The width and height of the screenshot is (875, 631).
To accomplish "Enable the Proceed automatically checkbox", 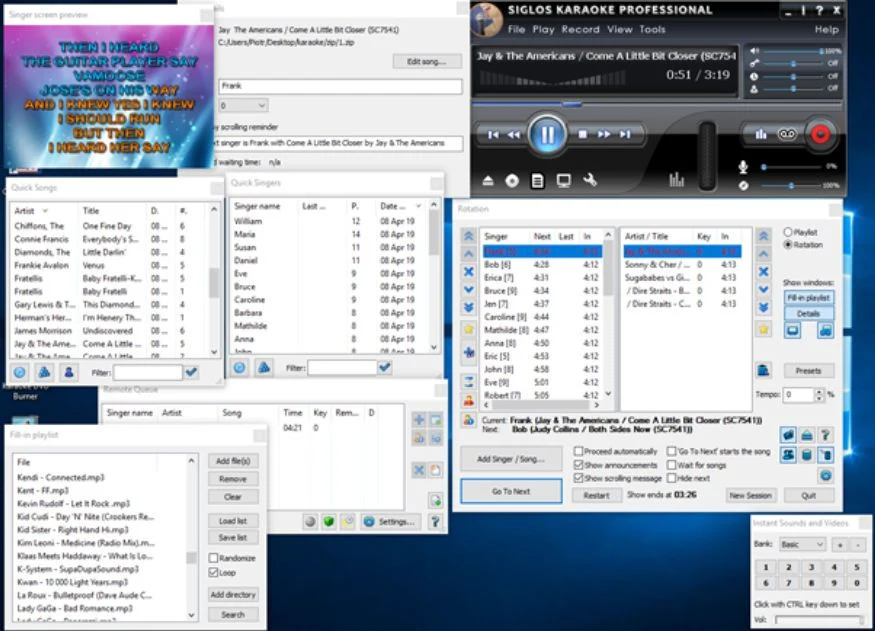I will tap(579, 451).
